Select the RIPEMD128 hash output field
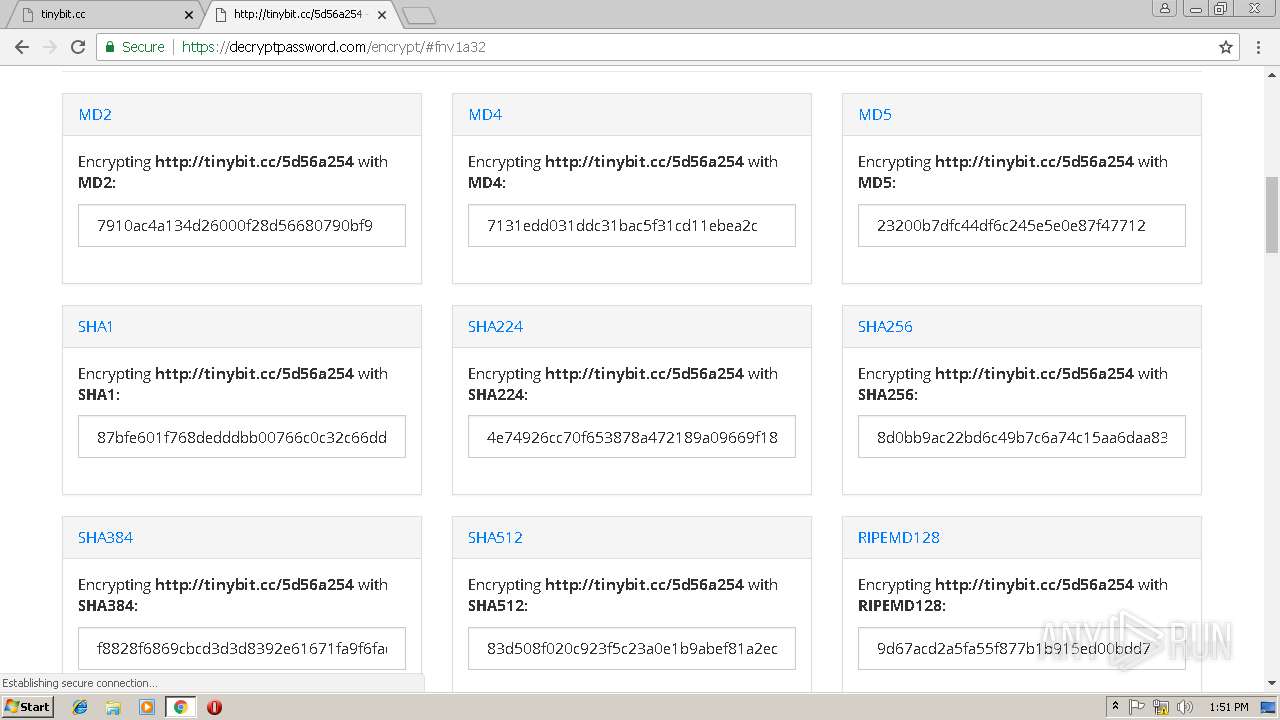 [1022, 648]
